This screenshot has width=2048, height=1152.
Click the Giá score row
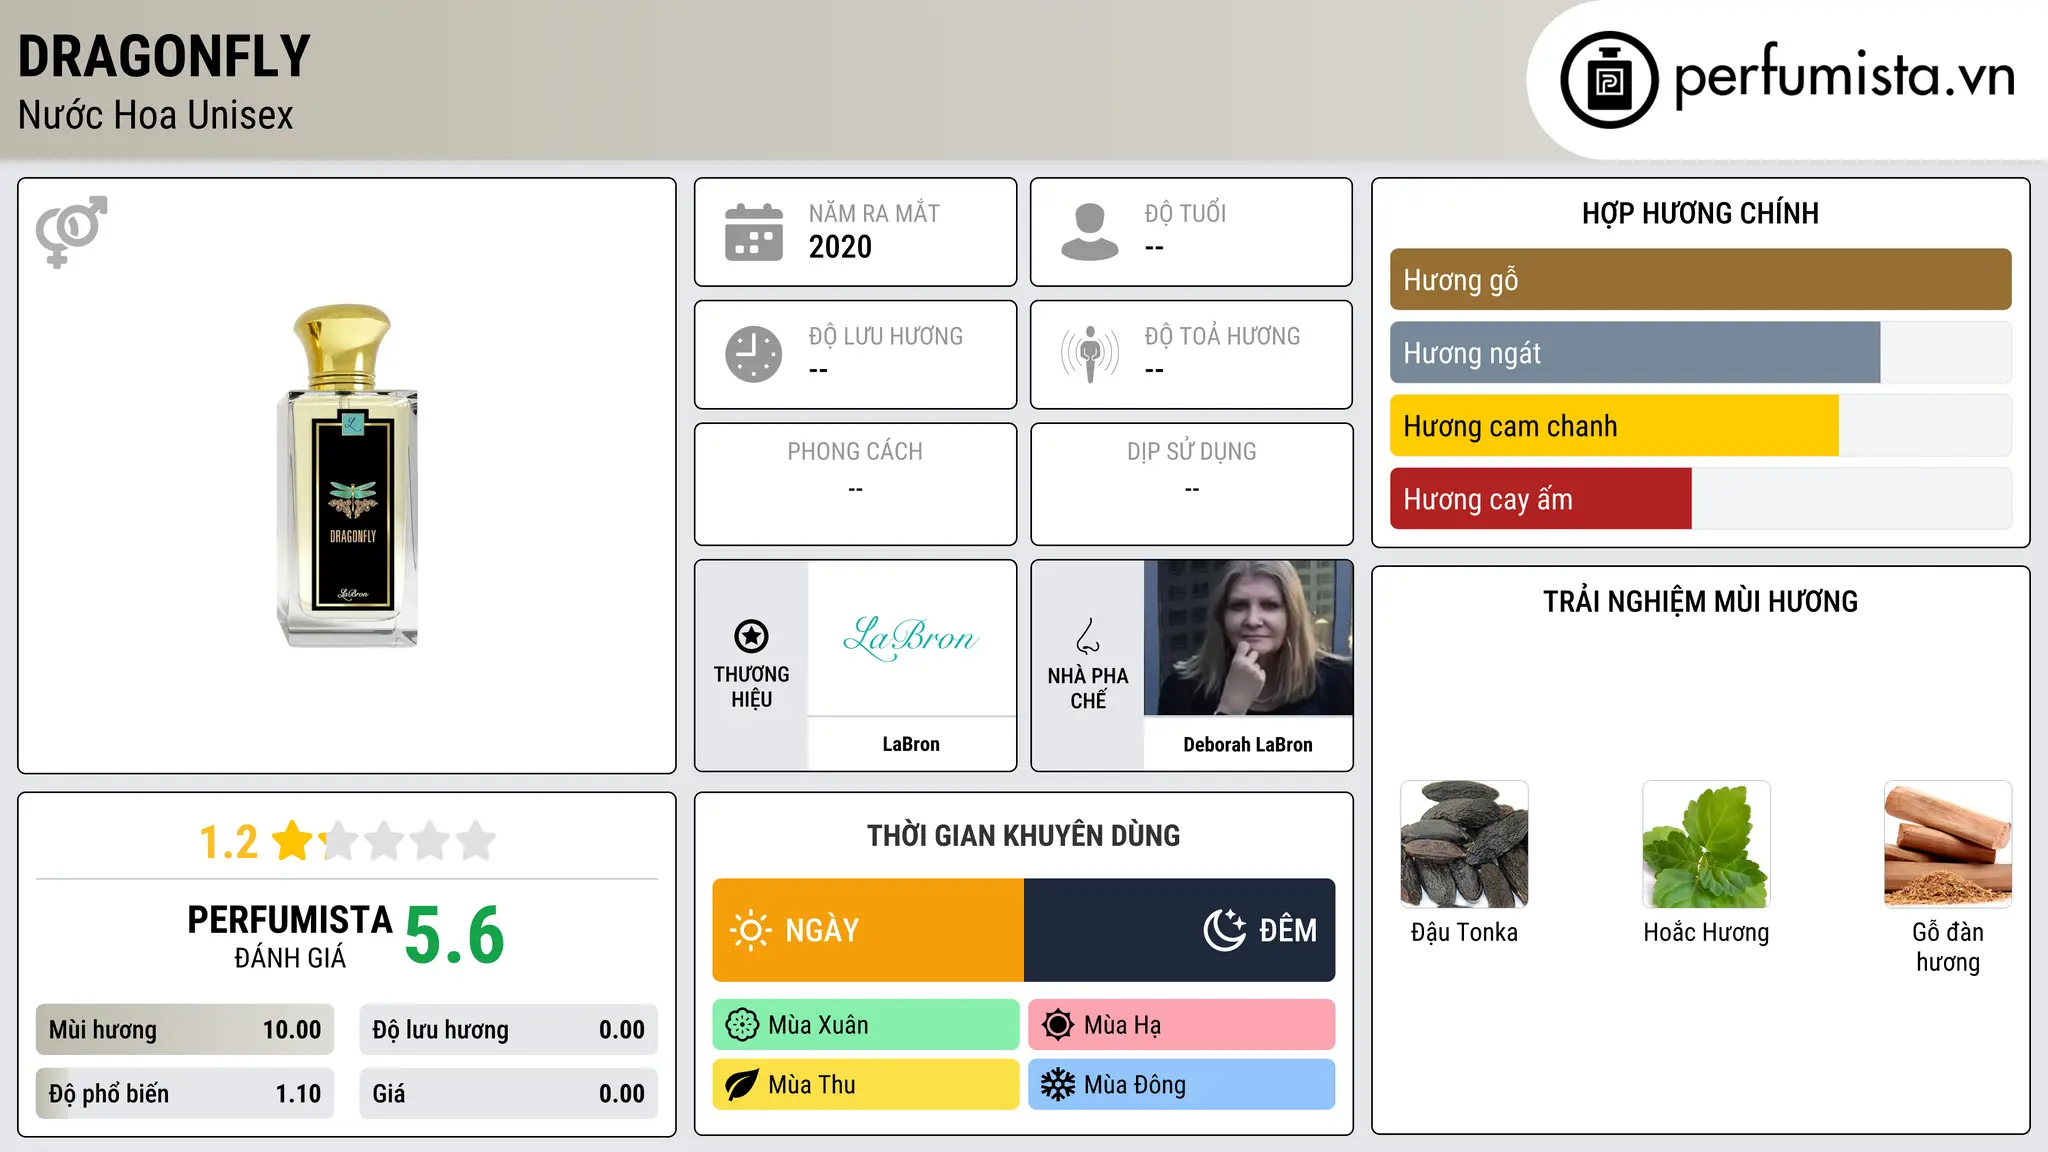[509, 1094]
